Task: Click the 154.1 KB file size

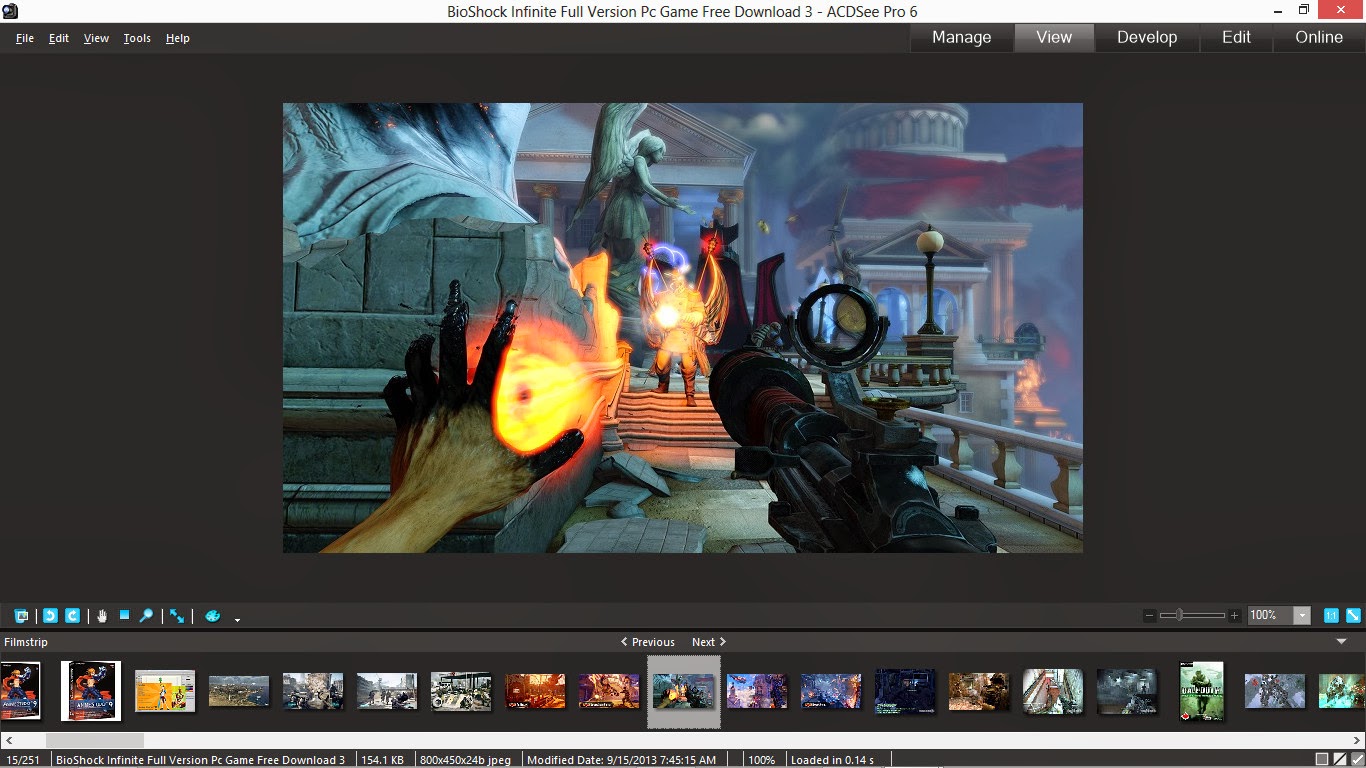Action: click(382, 760)
